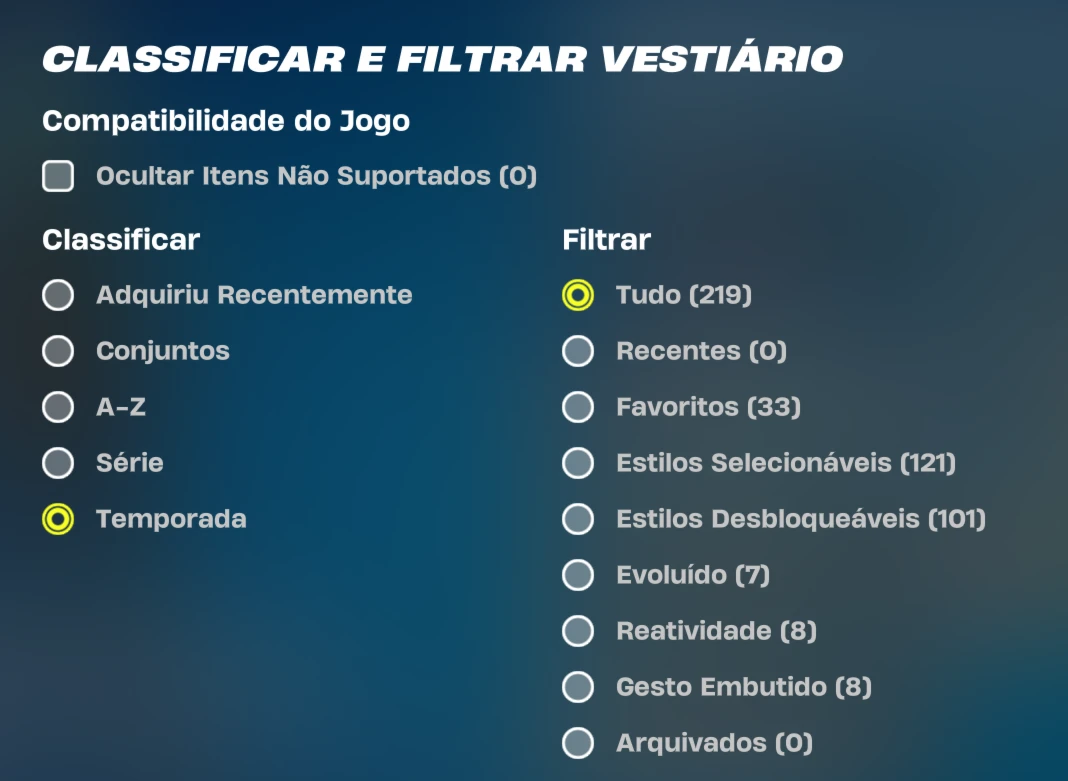
Task: Sort locker by Conjuntos
Action: point(58,352)
